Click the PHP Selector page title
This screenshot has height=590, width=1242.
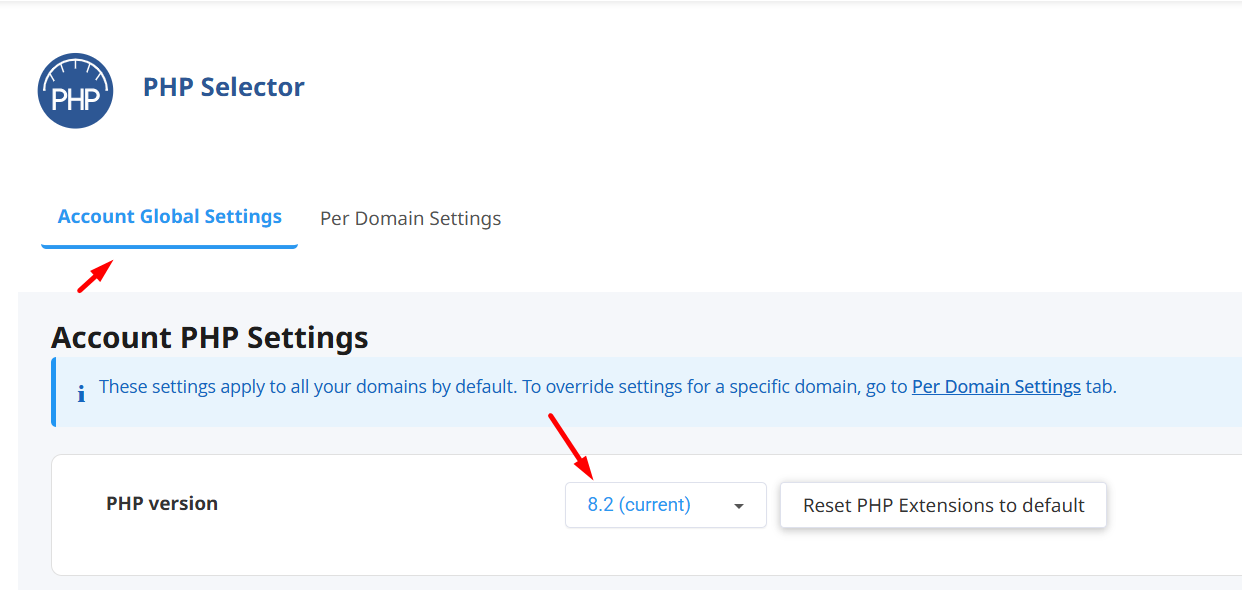pos(223,88)
